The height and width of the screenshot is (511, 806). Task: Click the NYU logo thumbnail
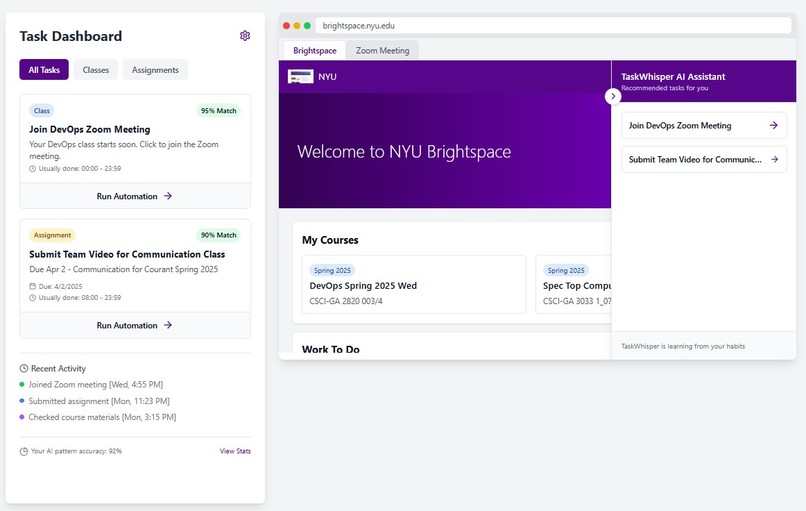coord(301,77)
